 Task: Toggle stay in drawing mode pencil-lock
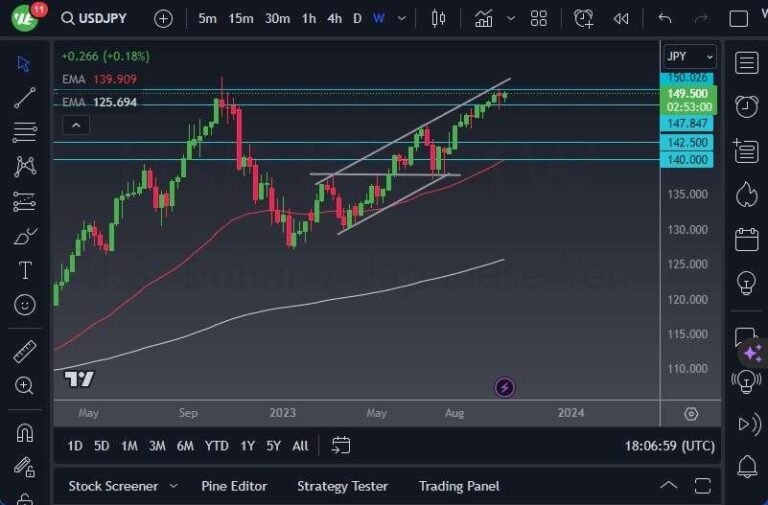pyautogui.click(x=24, y=467)
